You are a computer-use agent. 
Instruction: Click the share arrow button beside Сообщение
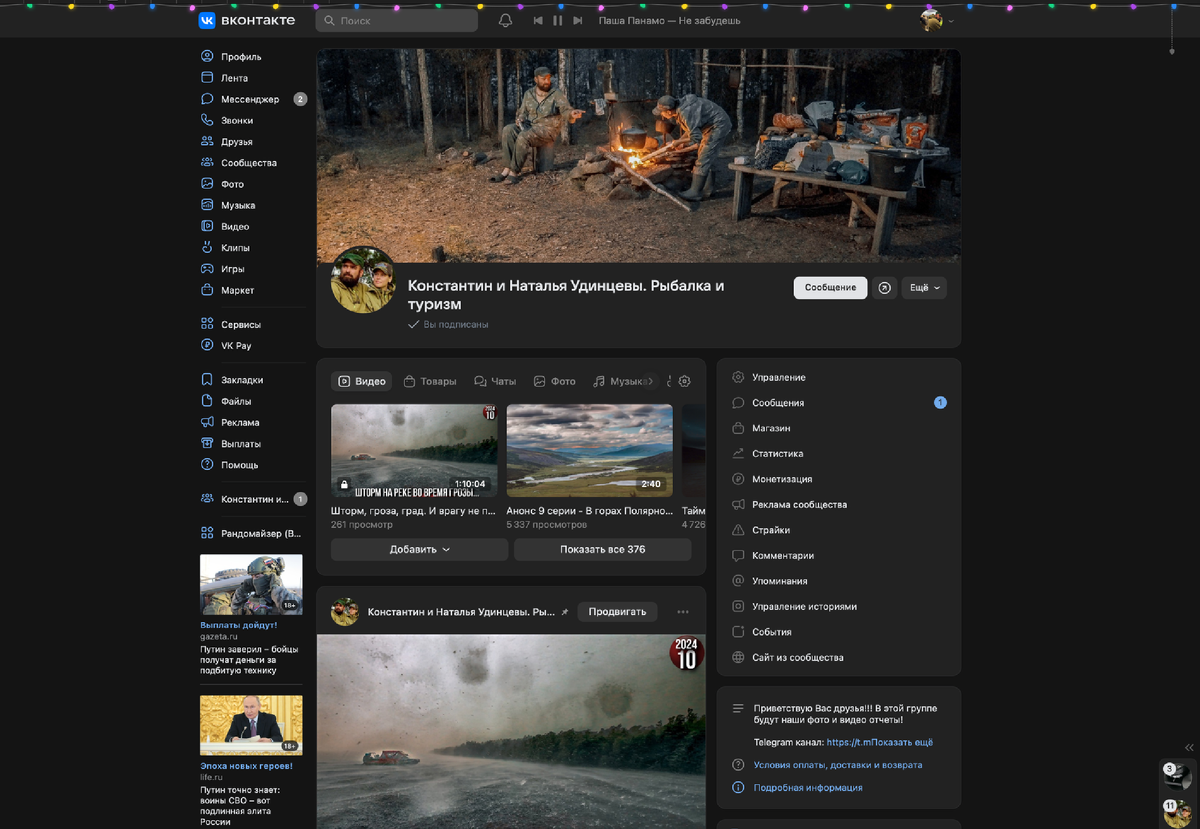[884, 288]
